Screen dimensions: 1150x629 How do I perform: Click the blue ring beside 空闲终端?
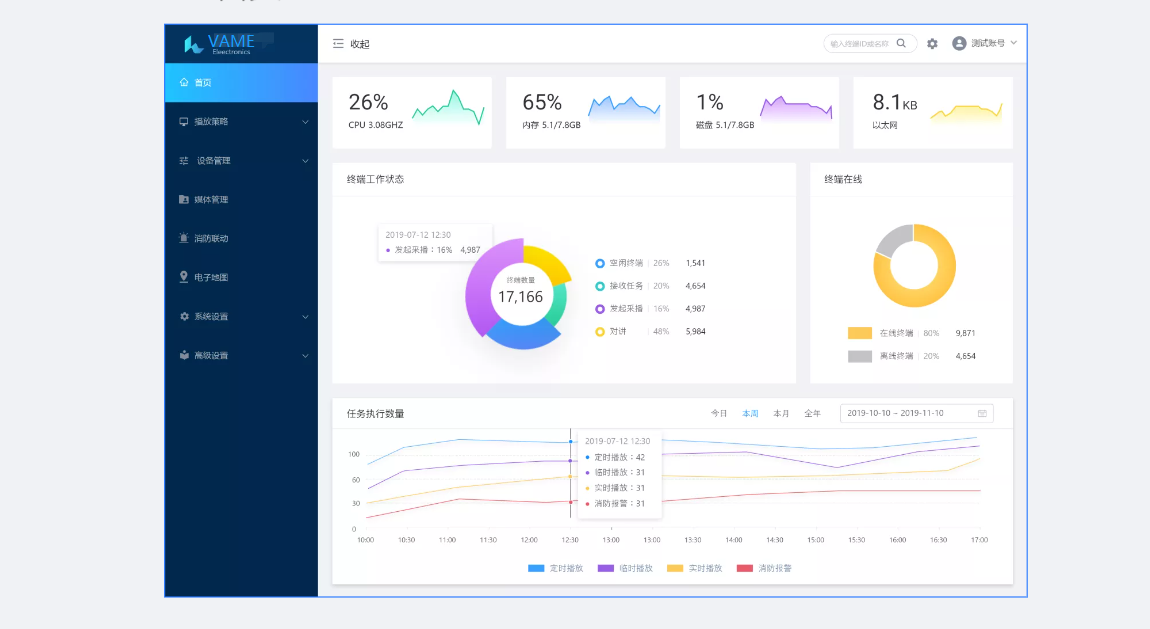tap(600, 263)
